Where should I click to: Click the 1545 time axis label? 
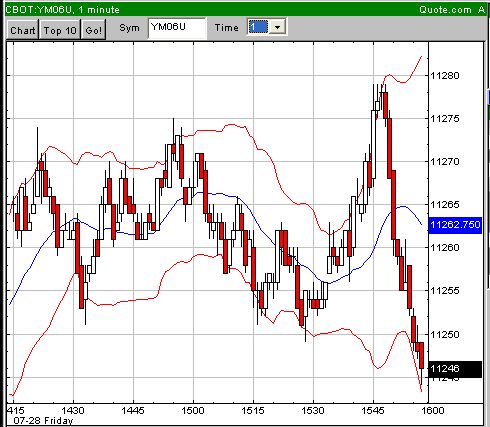pos(373,410)
